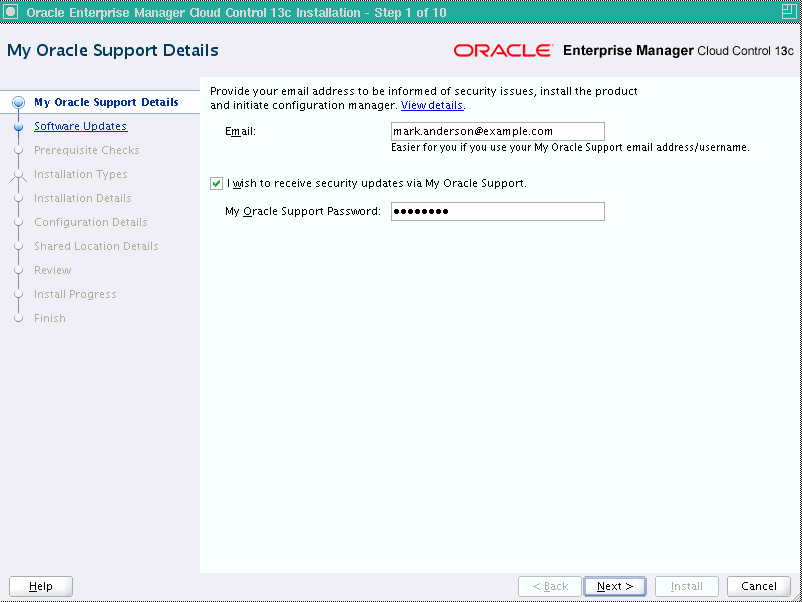Viewport: 802px width, 602px height.
Task: Click the window menu icon in title bar
Action: coord(11,11)
